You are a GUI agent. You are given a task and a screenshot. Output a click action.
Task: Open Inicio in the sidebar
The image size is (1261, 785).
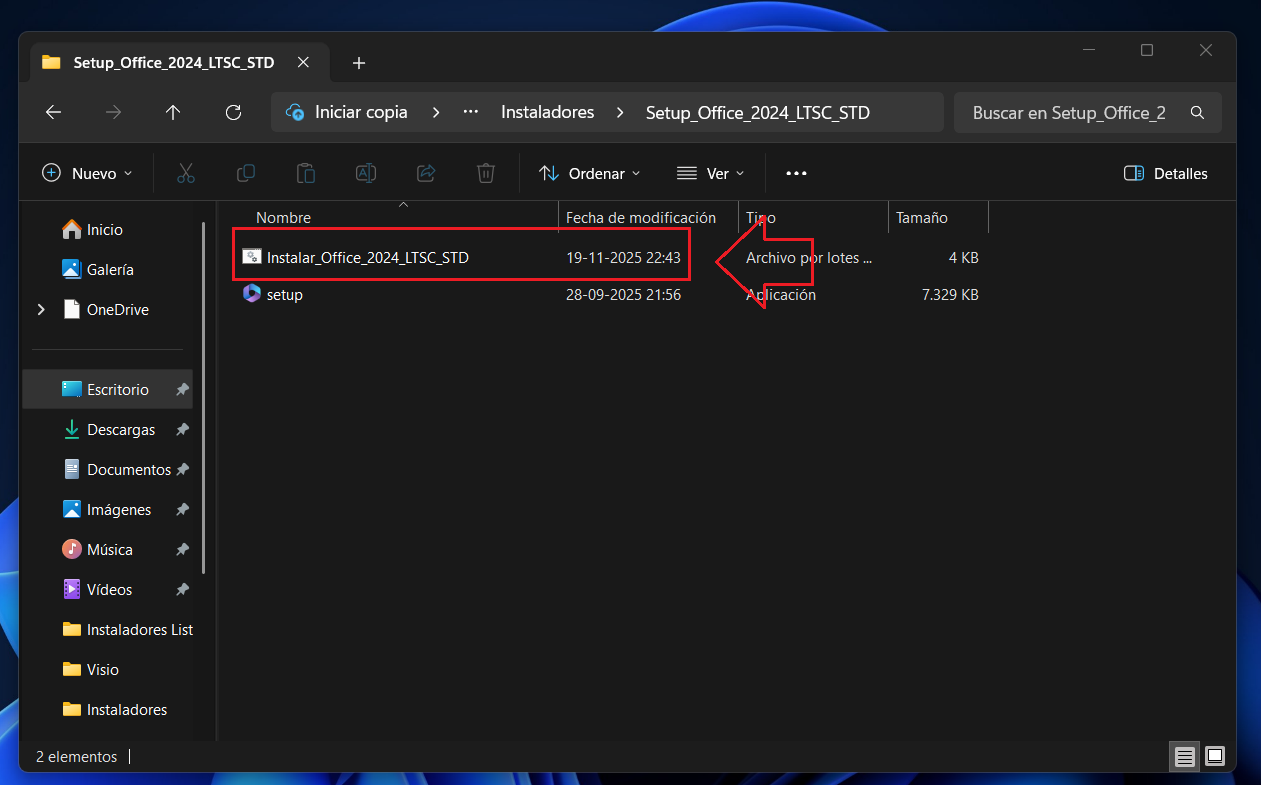pos(104,230)
